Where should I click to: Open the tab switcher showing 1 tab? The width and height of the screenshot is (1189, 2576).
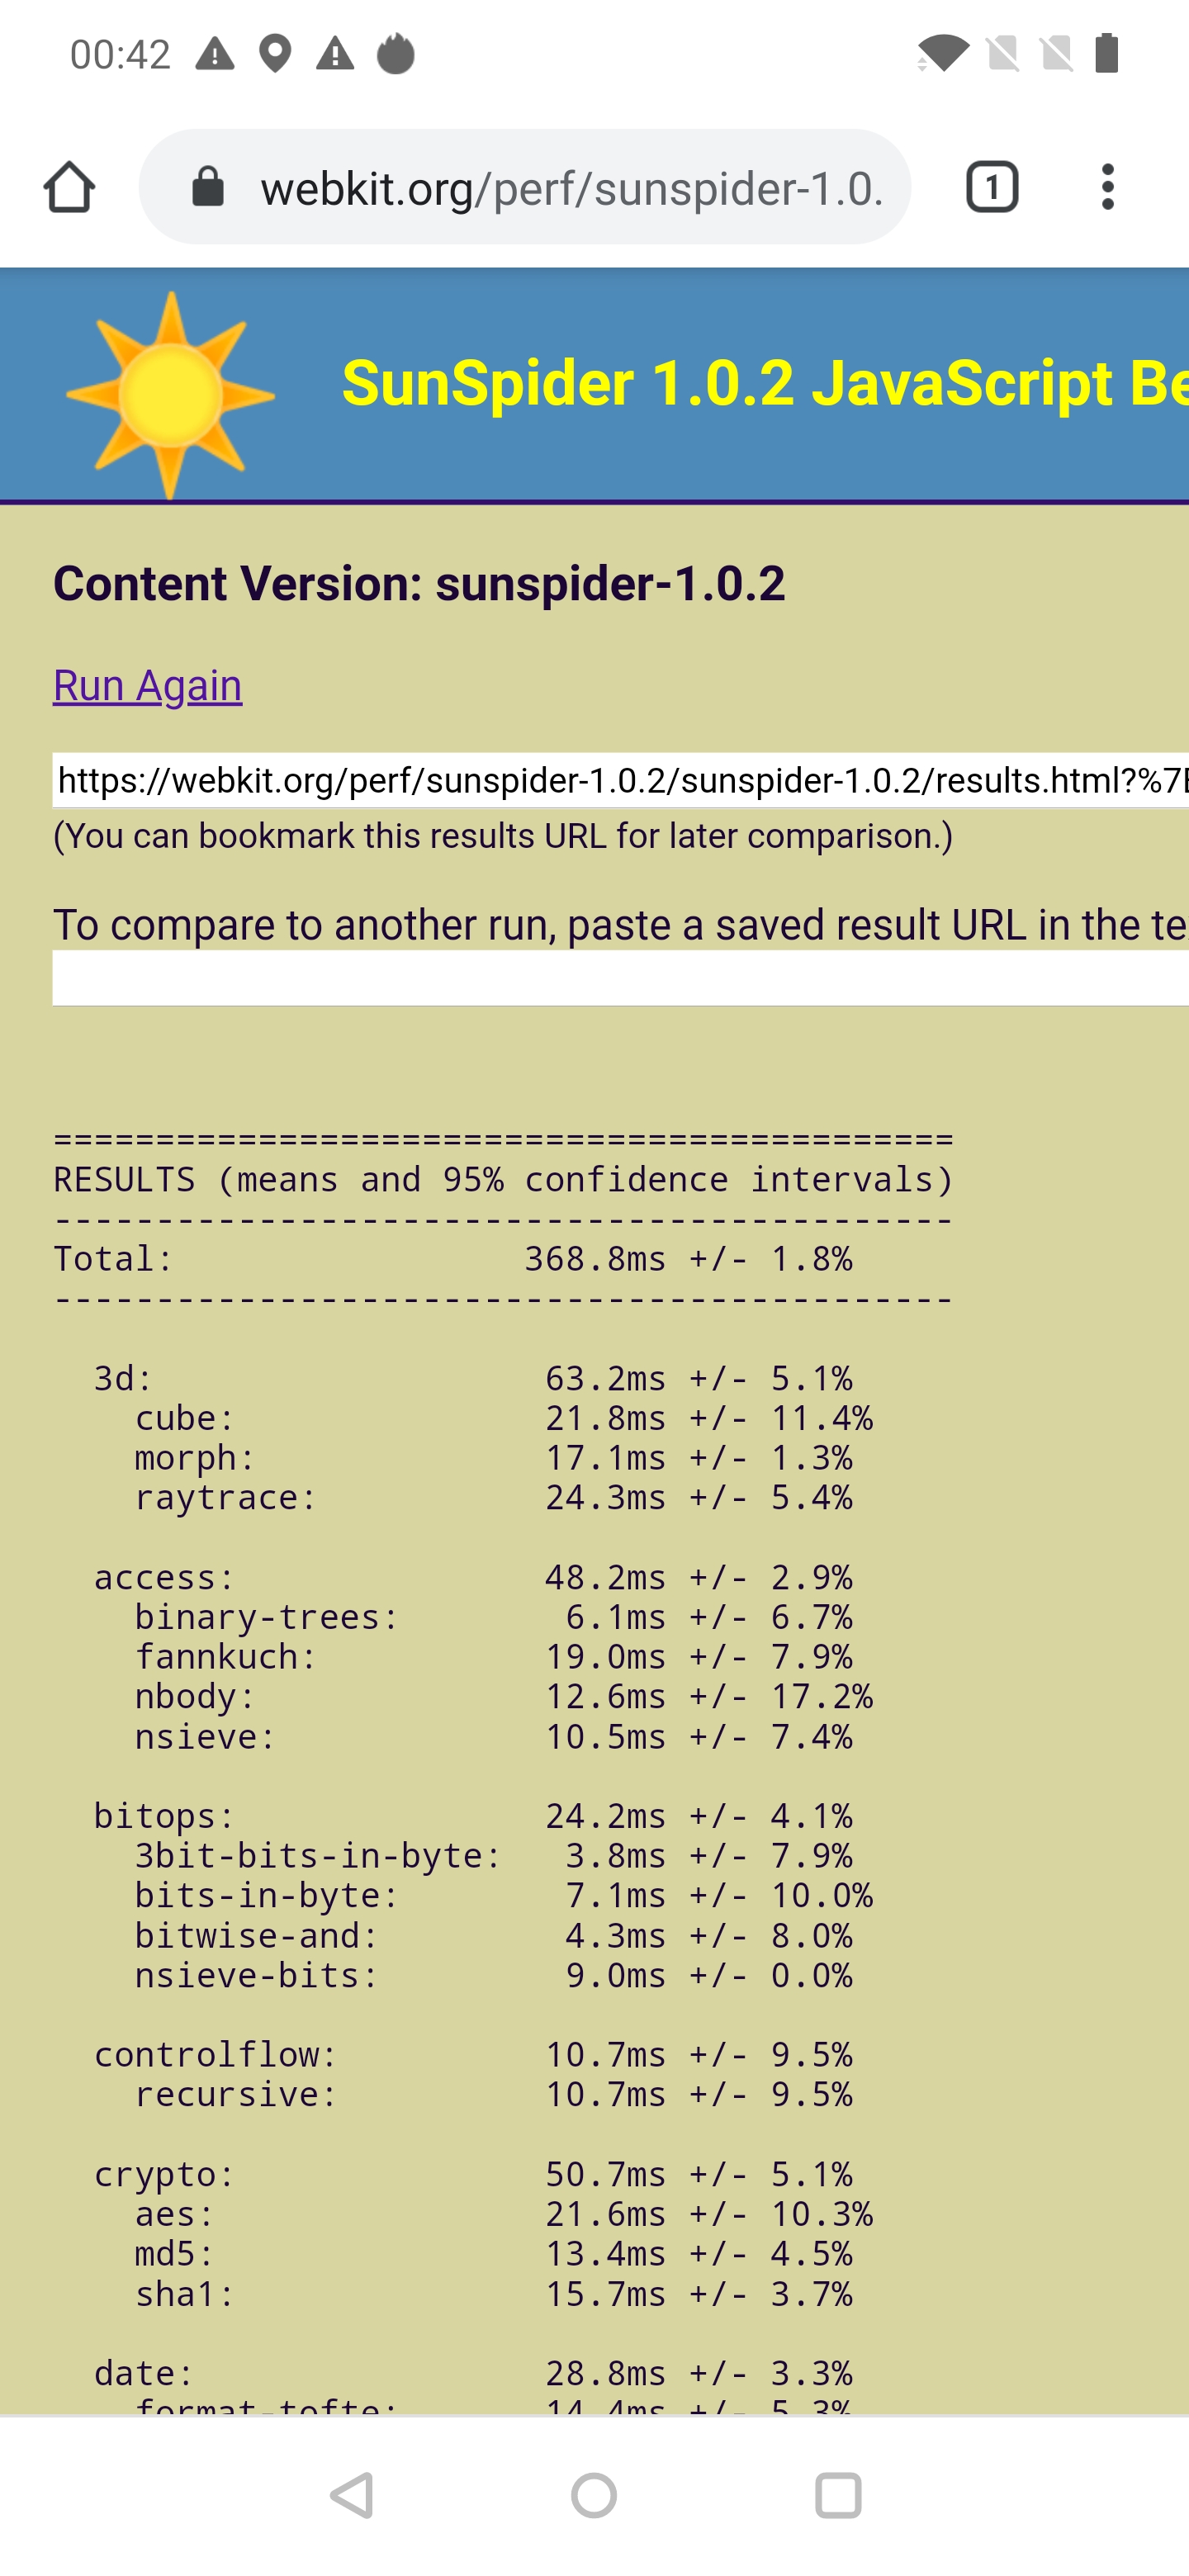[x=991, y=187]
